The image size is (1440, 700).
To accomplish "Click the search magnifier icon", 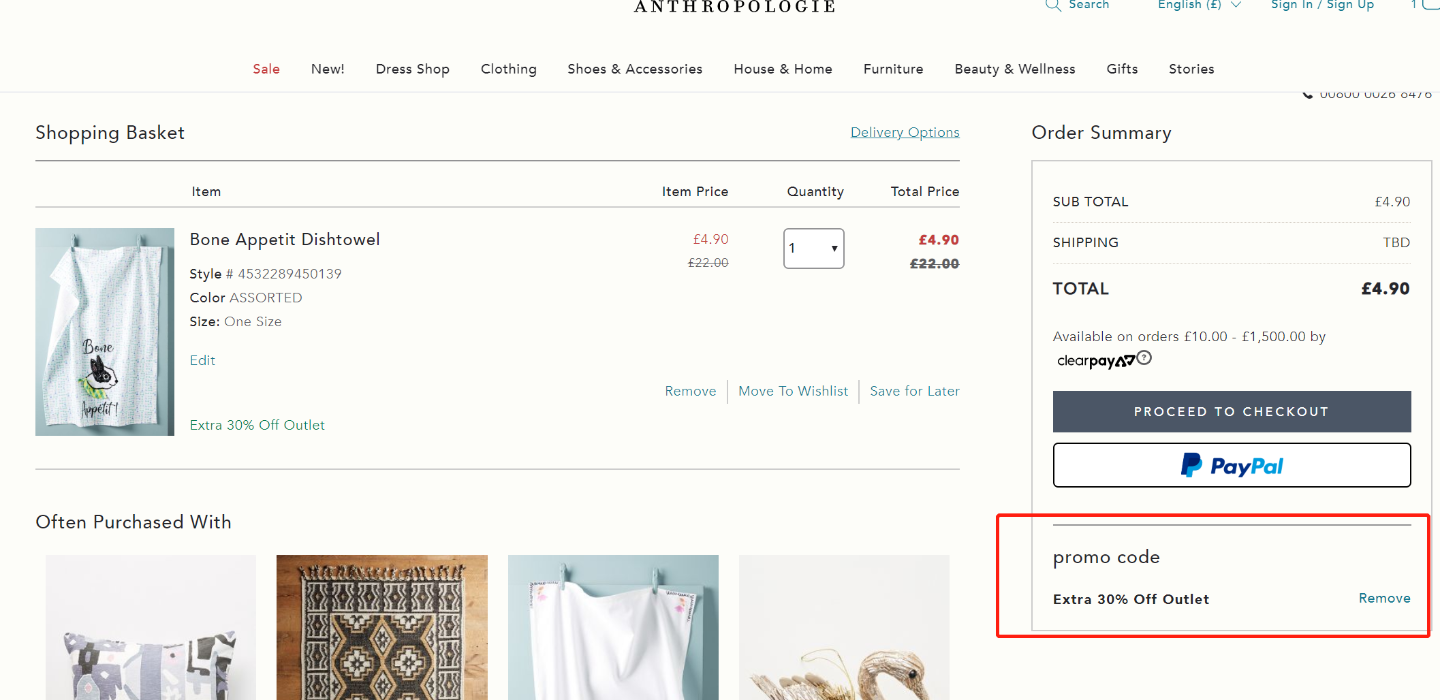I will pyautogui.click(x=1052, y=5).
